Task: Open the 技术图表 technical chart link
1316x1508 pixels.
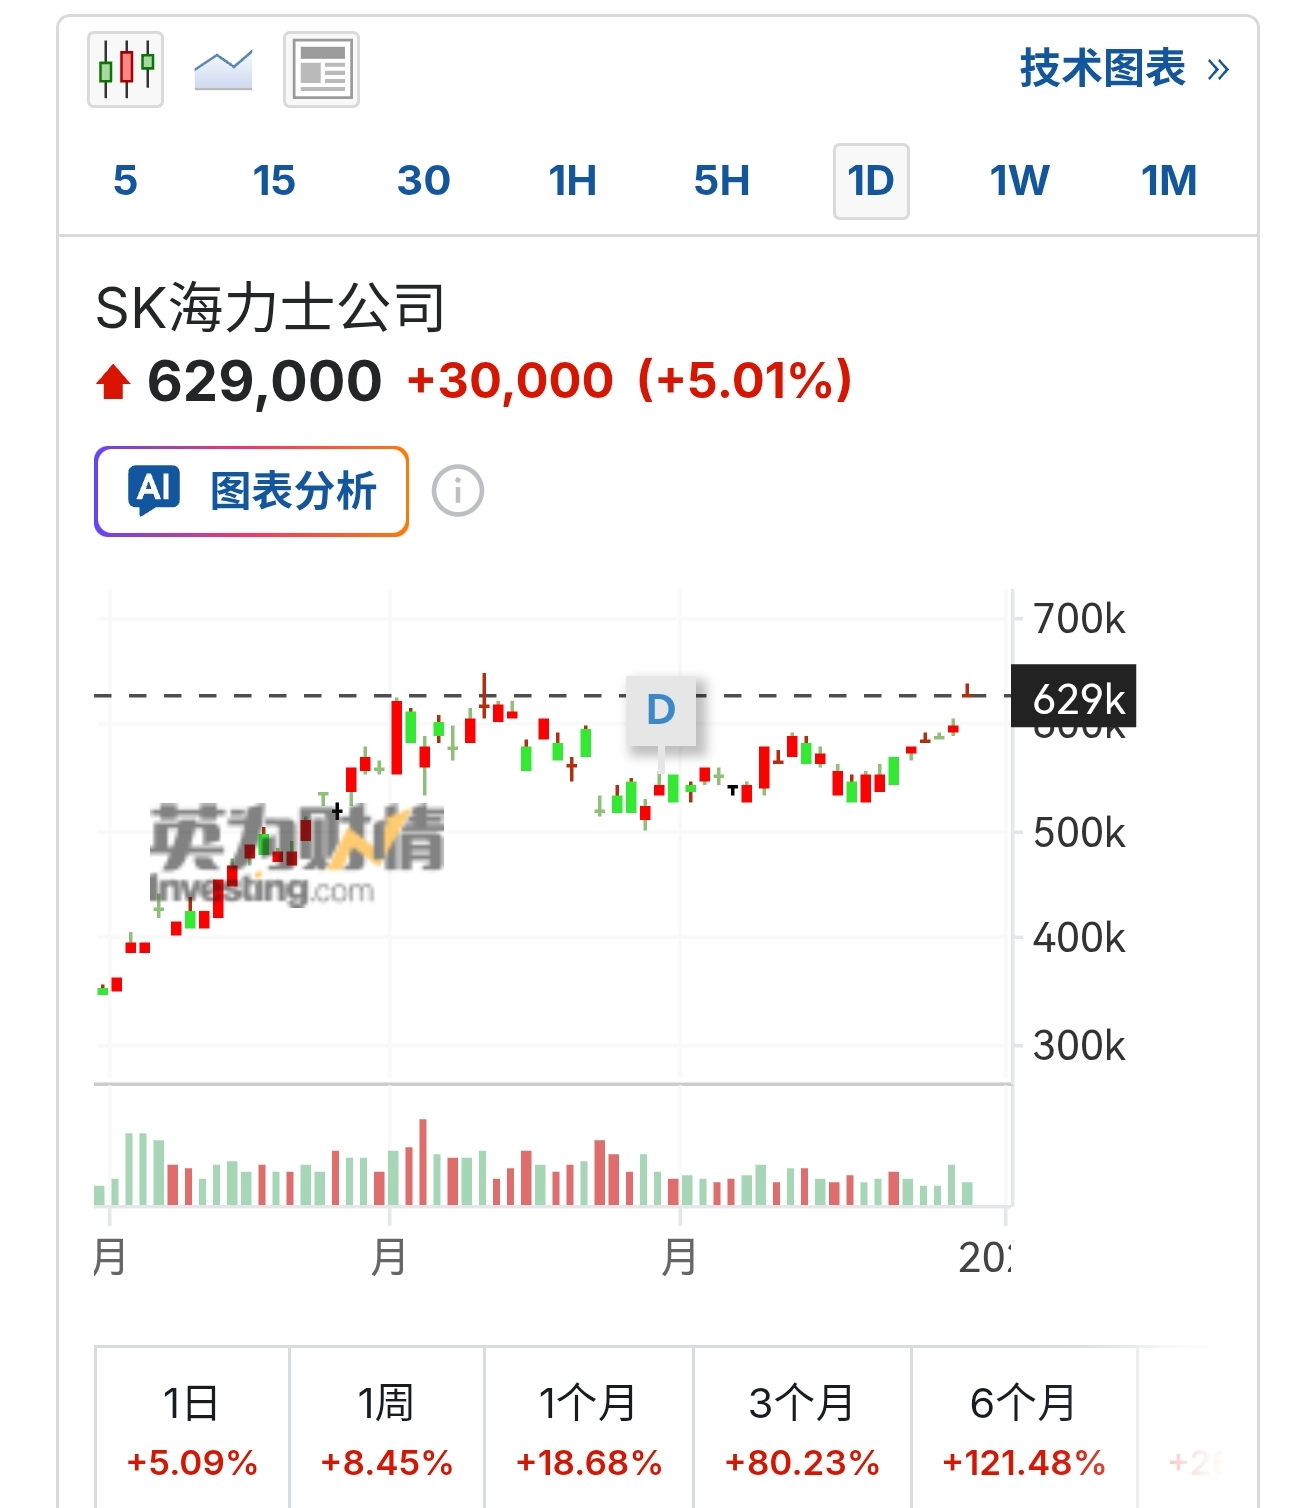Action: click(x=1102, y=69)
